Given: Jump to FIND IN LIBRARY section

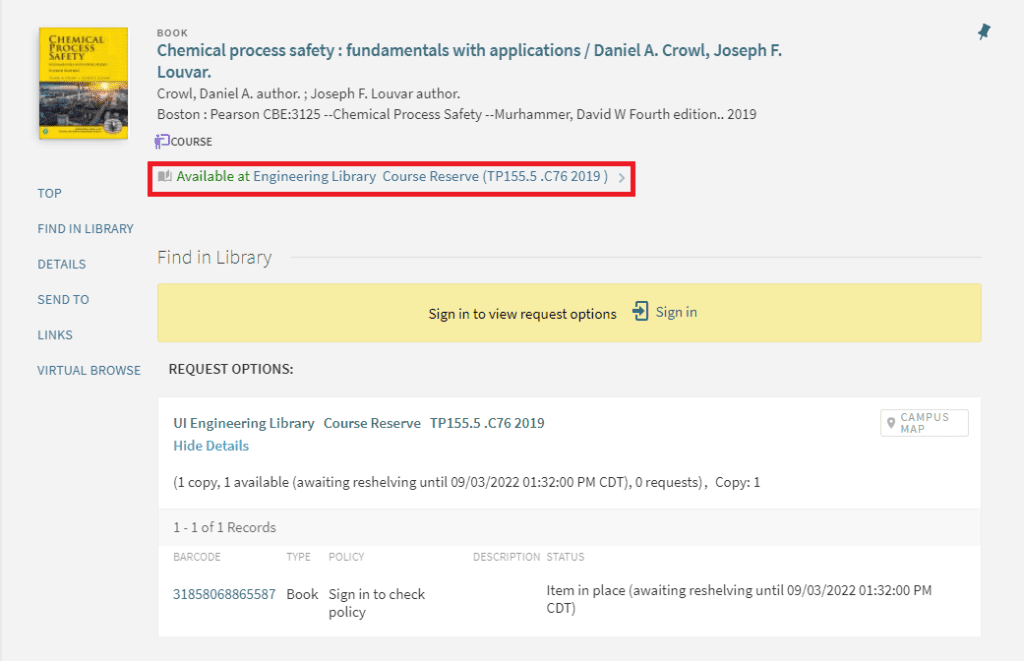Looking at the screenshot, I should [x=85, y=228].
